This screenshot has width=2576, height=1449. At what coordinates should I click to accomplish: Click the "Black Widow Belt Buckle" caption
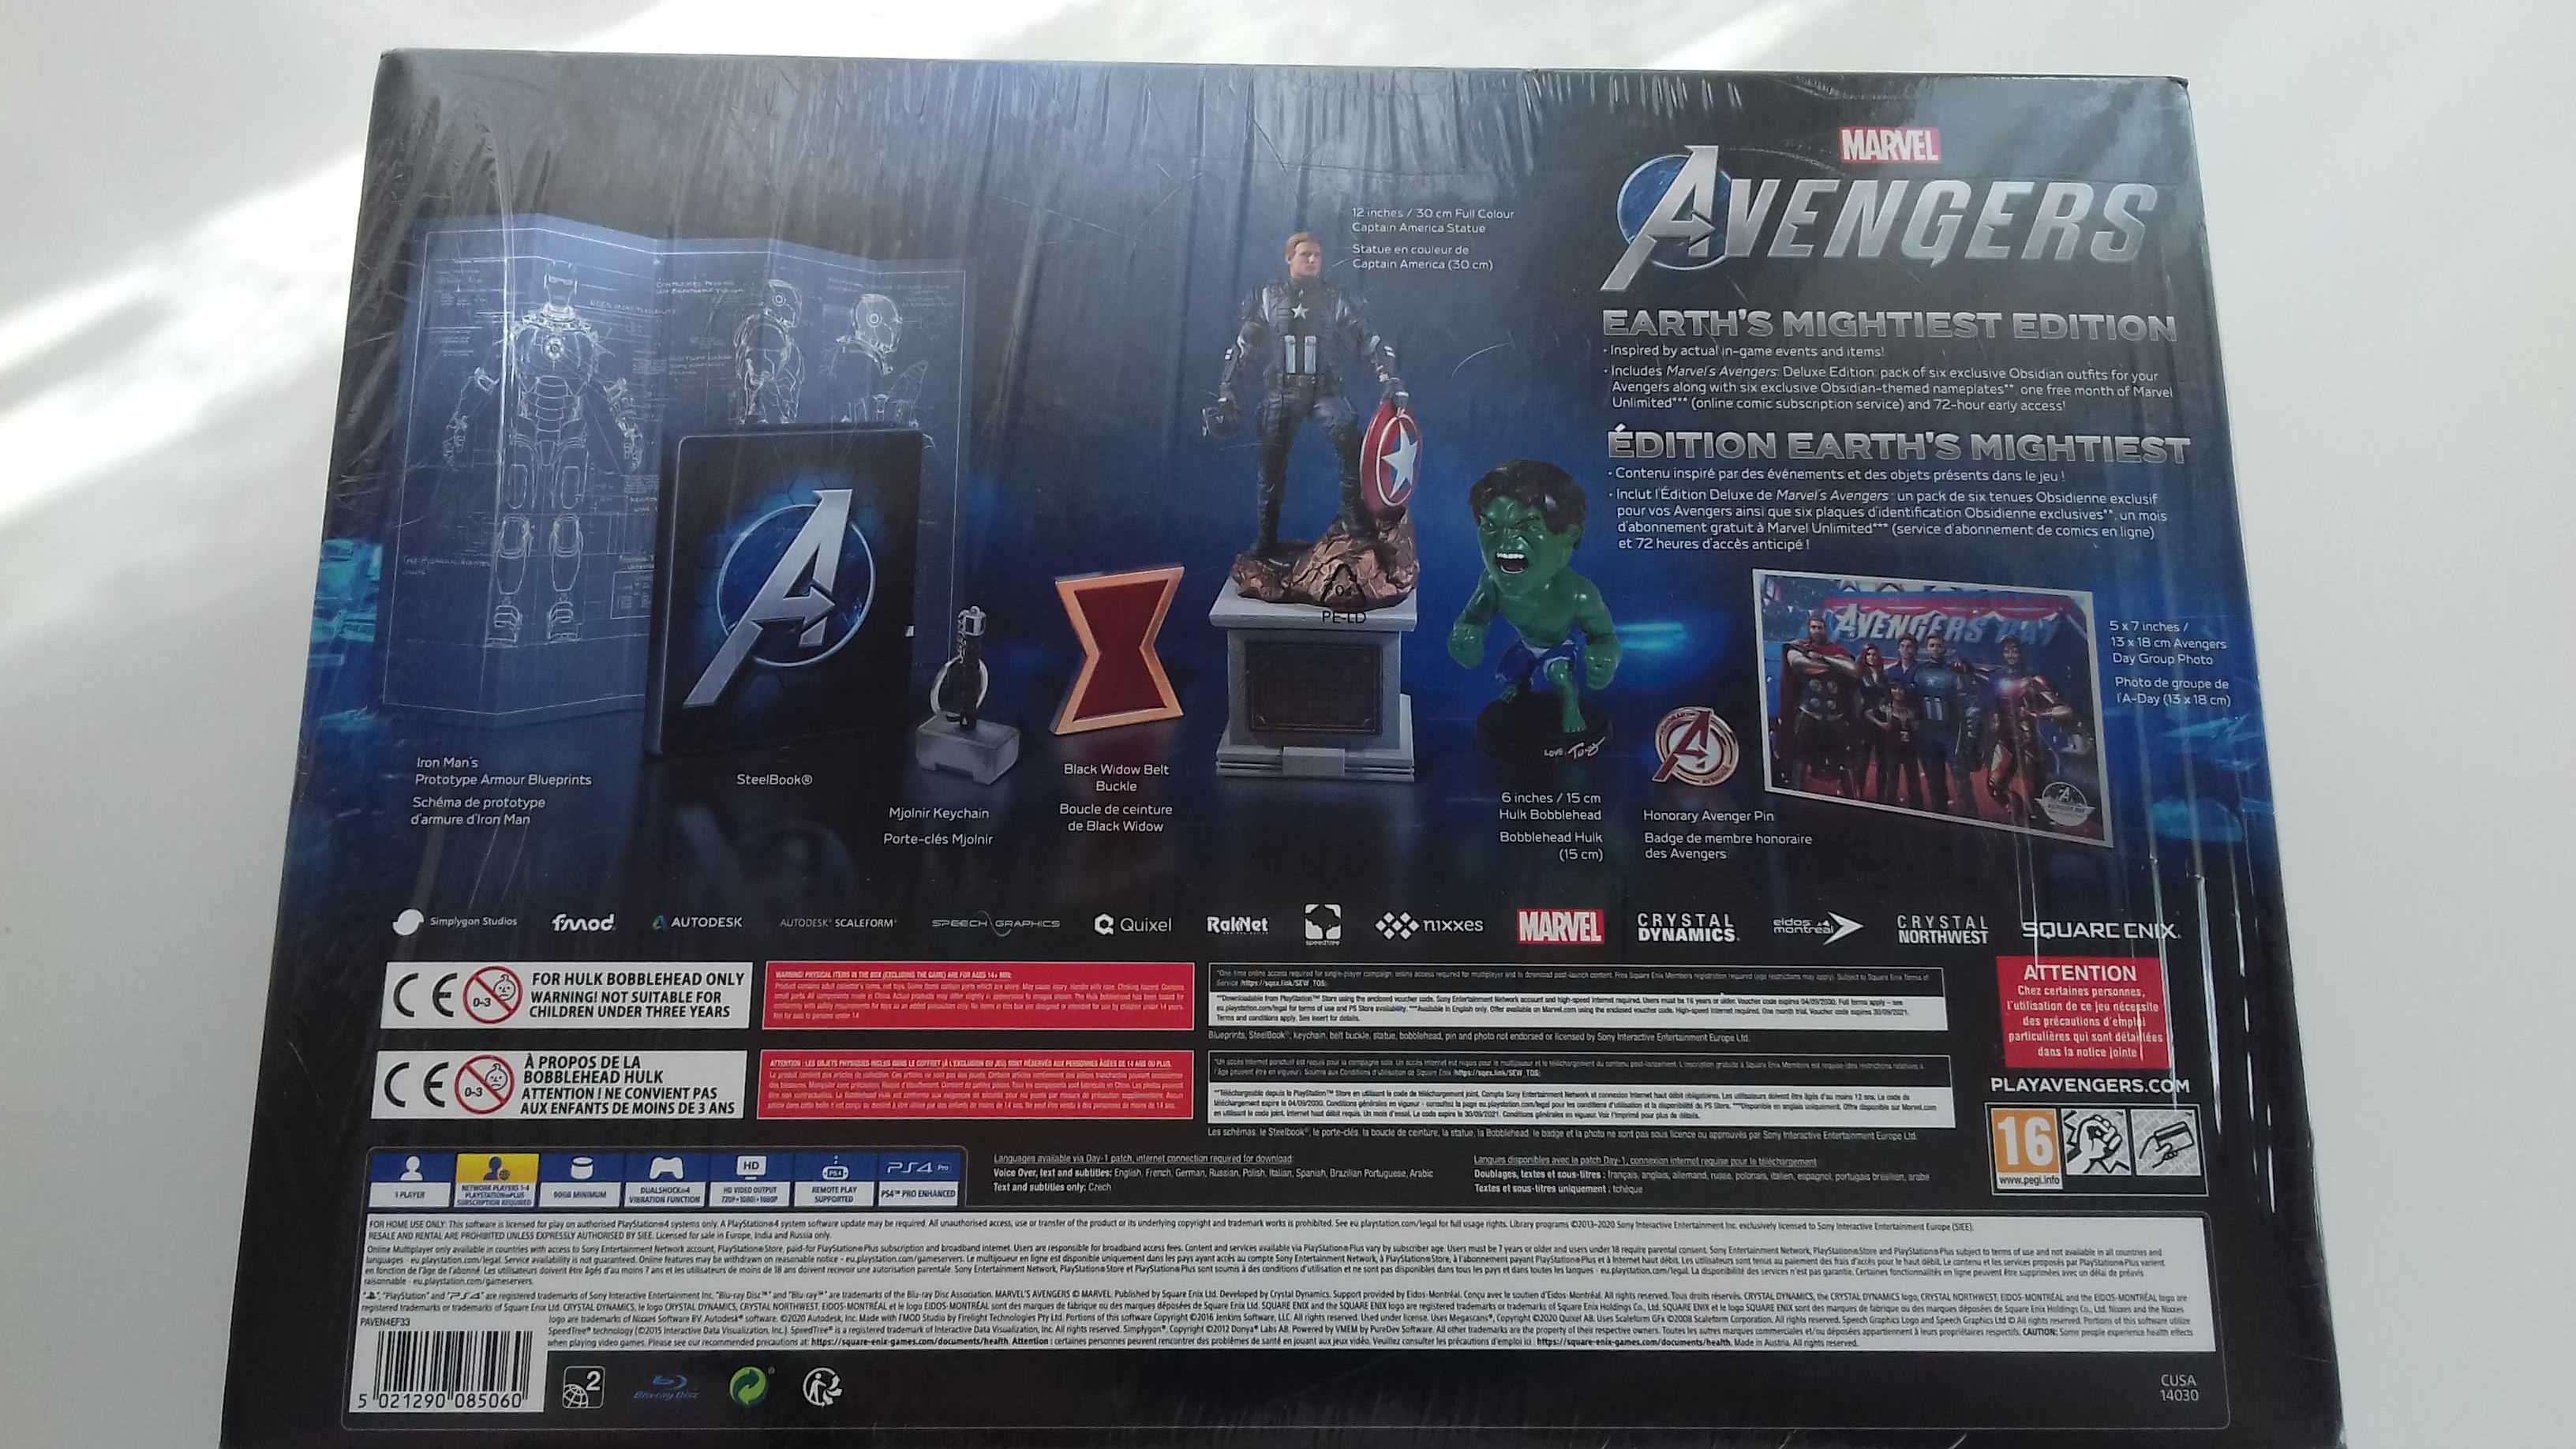(1116, 777)
